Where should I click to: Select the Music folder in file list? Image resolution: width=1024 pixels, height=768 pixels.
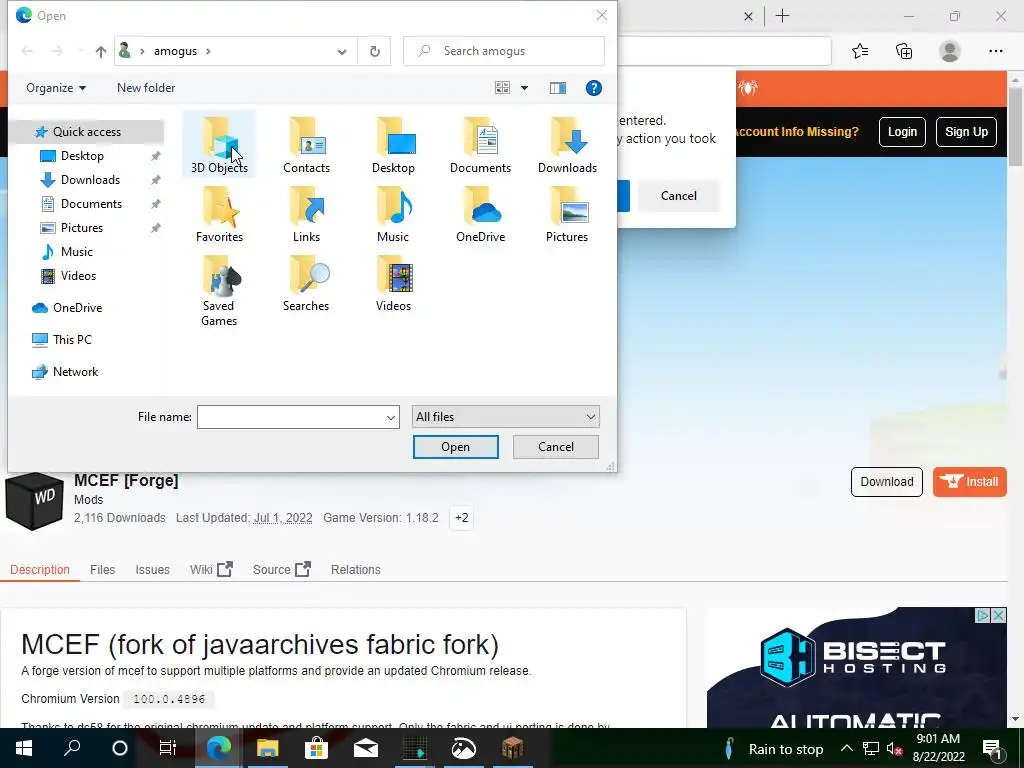click(393, 214)
